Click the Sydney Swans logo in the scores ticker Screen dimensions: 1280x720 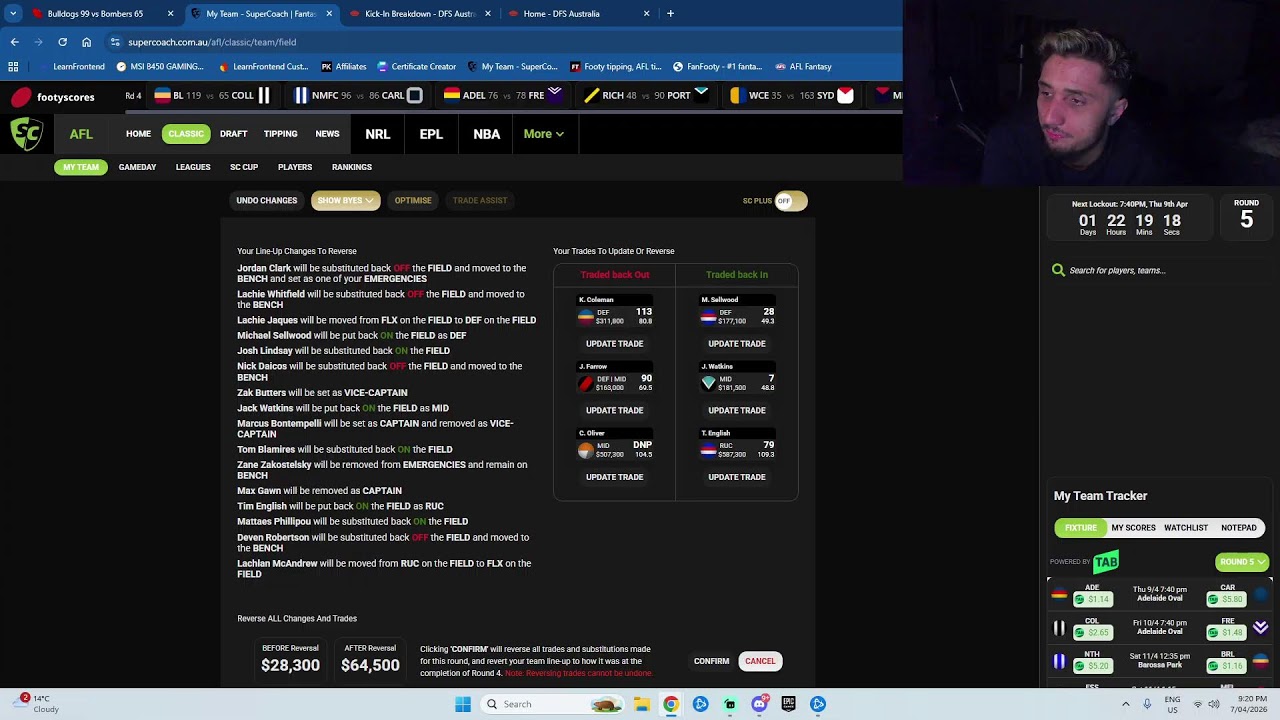point(846,96)
